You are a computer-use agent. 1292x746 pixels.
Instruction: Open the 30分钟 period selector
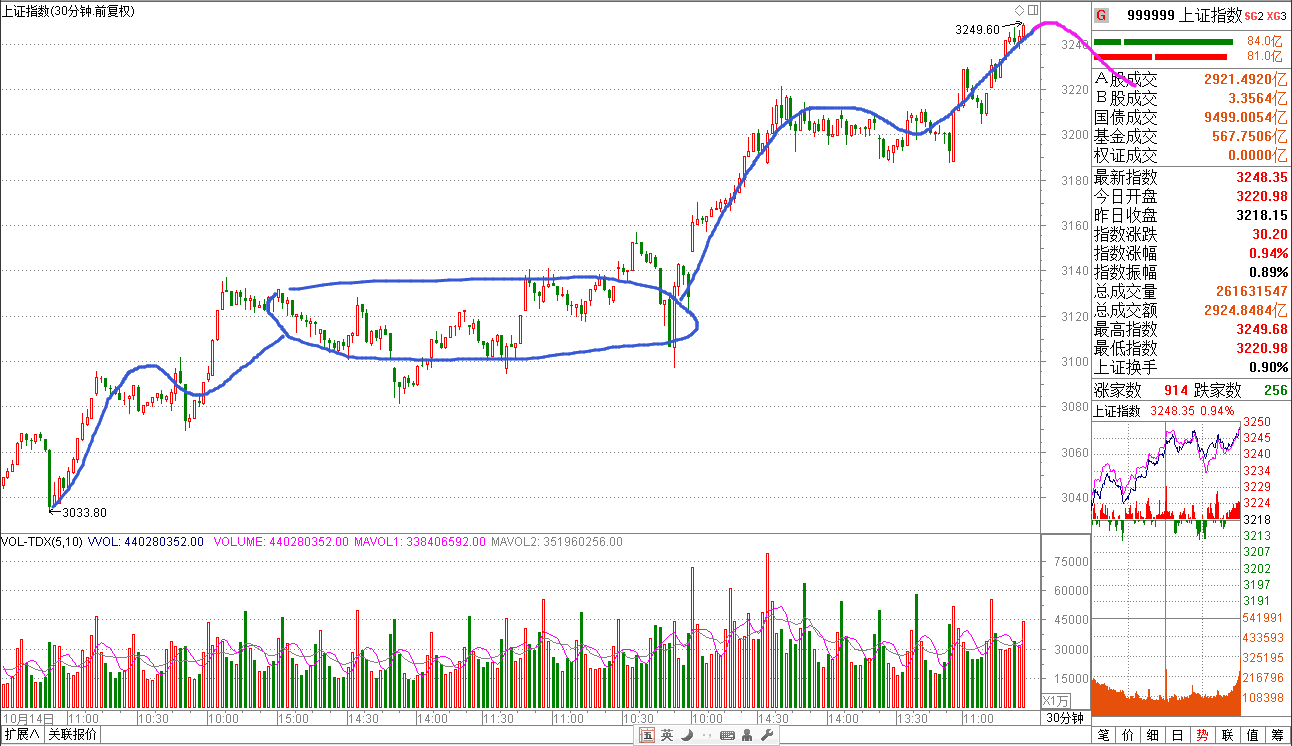(1065, 718)
